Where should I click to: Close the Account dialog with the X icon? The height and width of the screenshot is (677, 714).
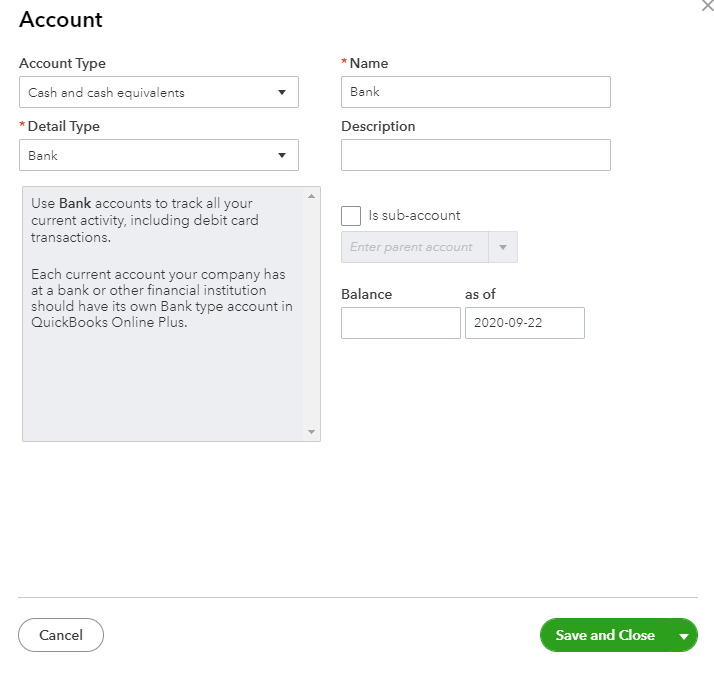tap(708, 6)
